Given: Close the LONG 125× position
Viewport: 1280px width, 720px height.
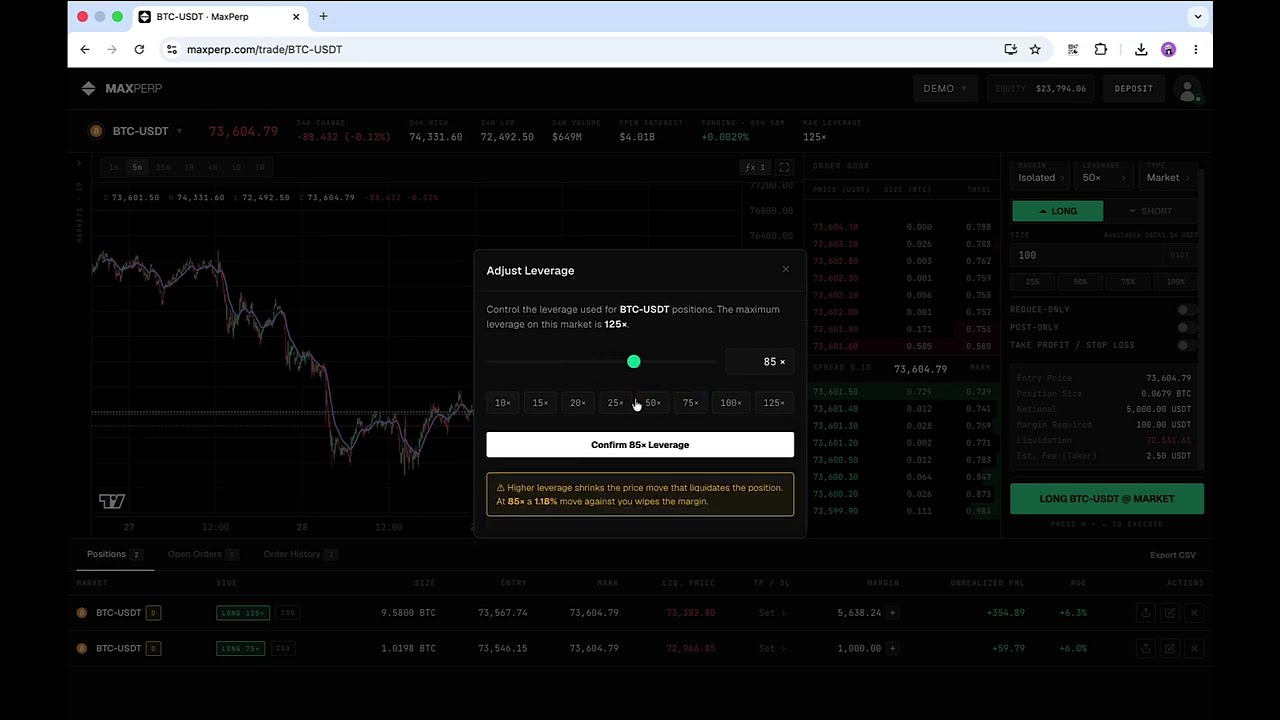Looking at the screenshot, I should click(1194, 613).
